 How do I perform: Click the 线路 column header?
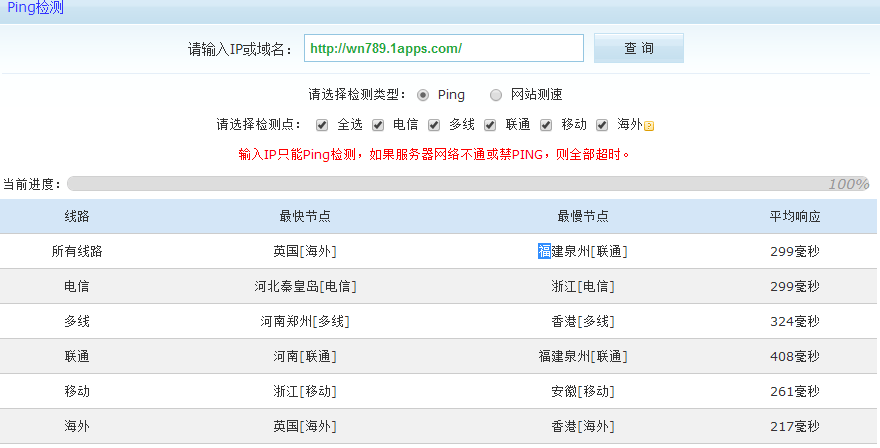[77, 217]
